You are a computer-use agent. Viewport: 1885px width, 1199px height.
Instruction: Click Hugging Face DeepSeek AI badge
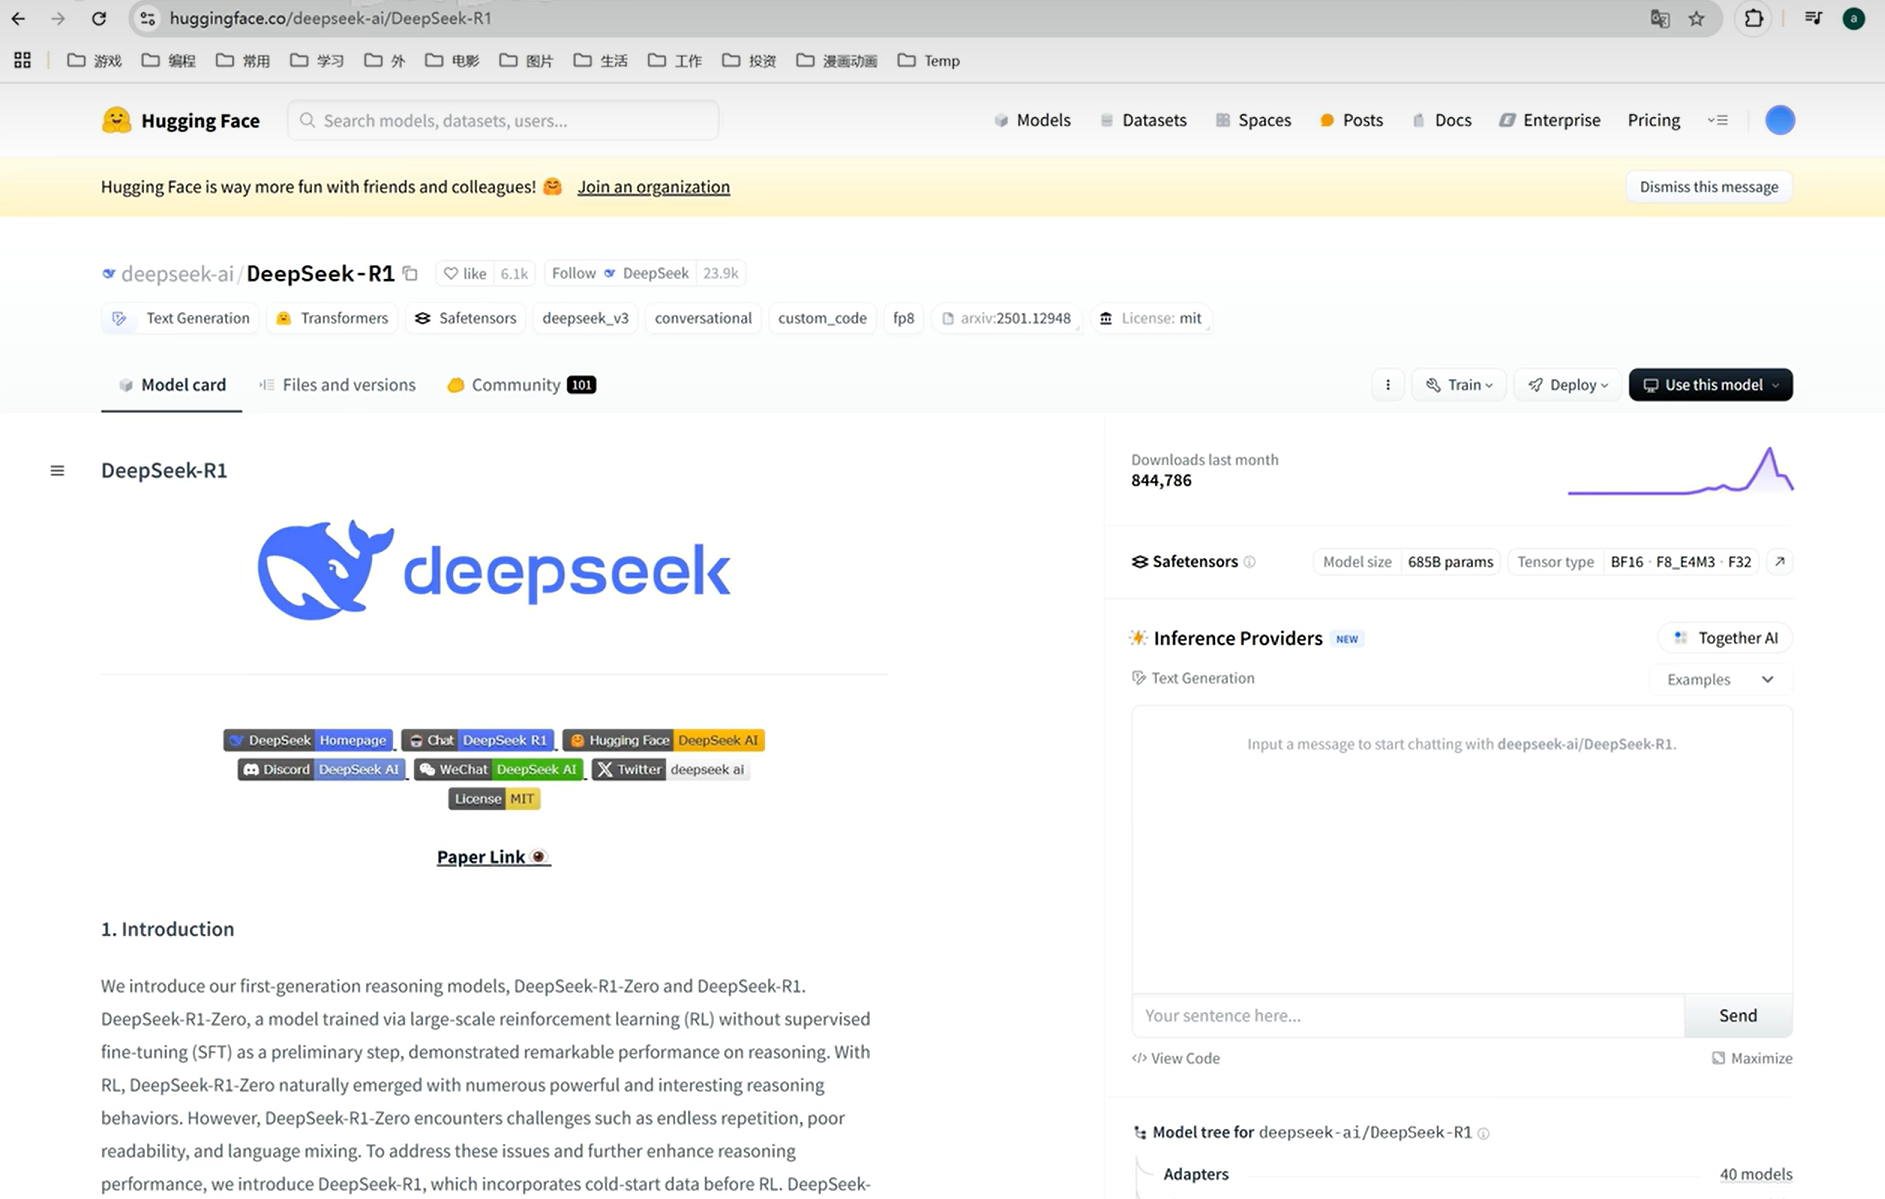coord(663,740)
